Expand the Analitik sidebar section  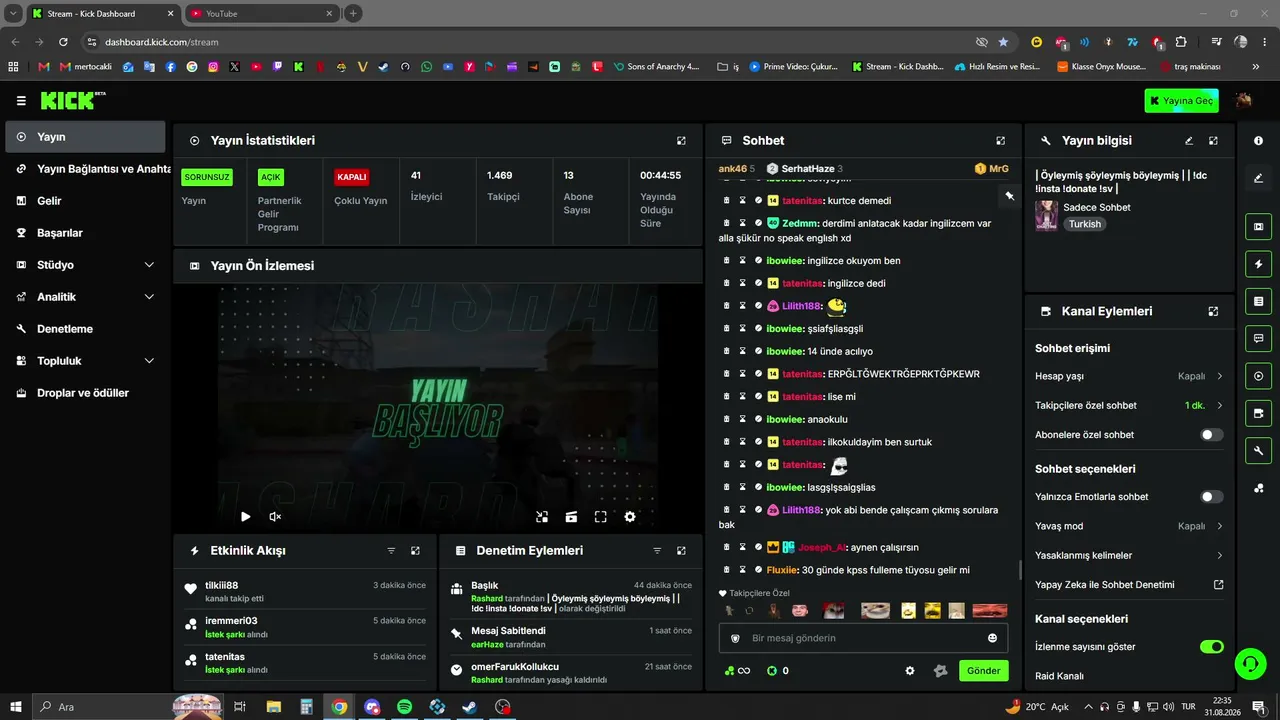[x=149, y=297]
